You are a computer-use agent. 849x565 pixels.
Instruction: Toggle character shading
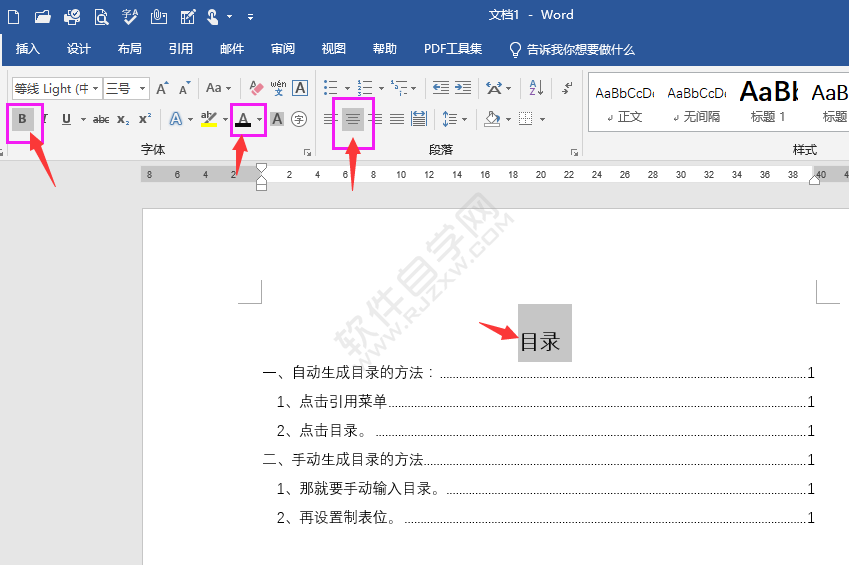coord(277,119)
